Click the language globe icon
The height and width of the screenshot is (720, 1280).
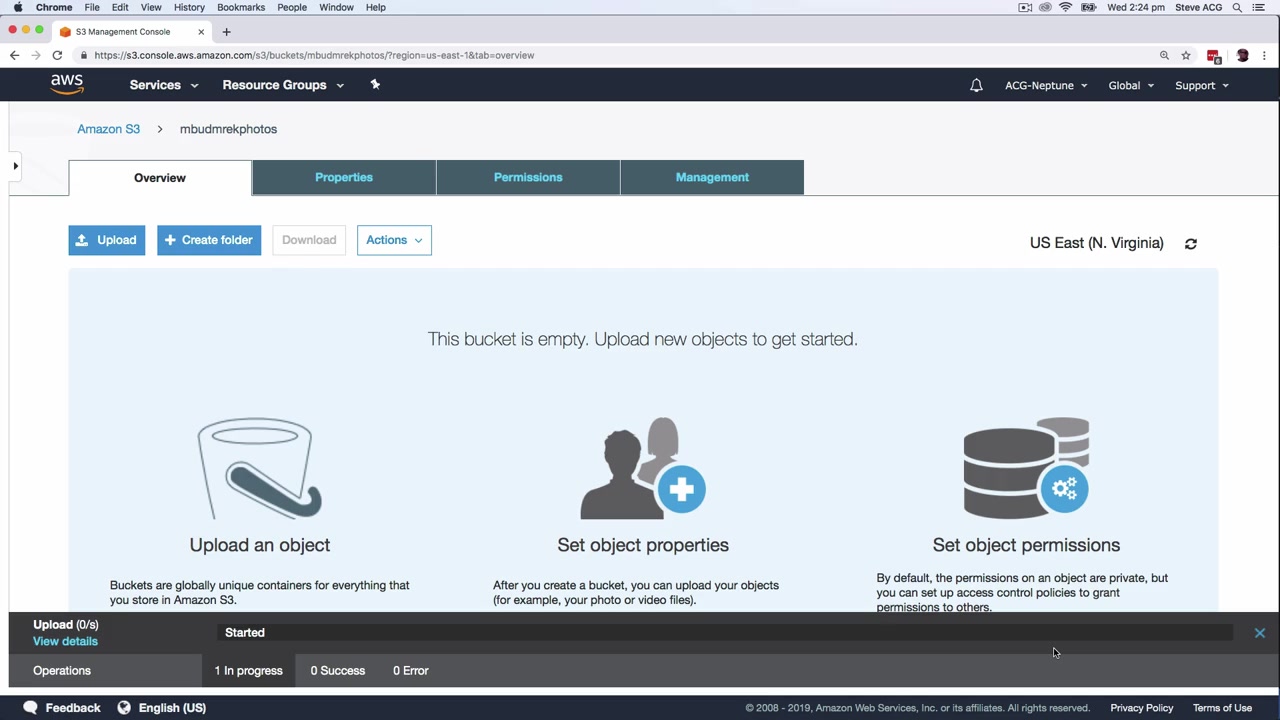(x=124, y=707)
